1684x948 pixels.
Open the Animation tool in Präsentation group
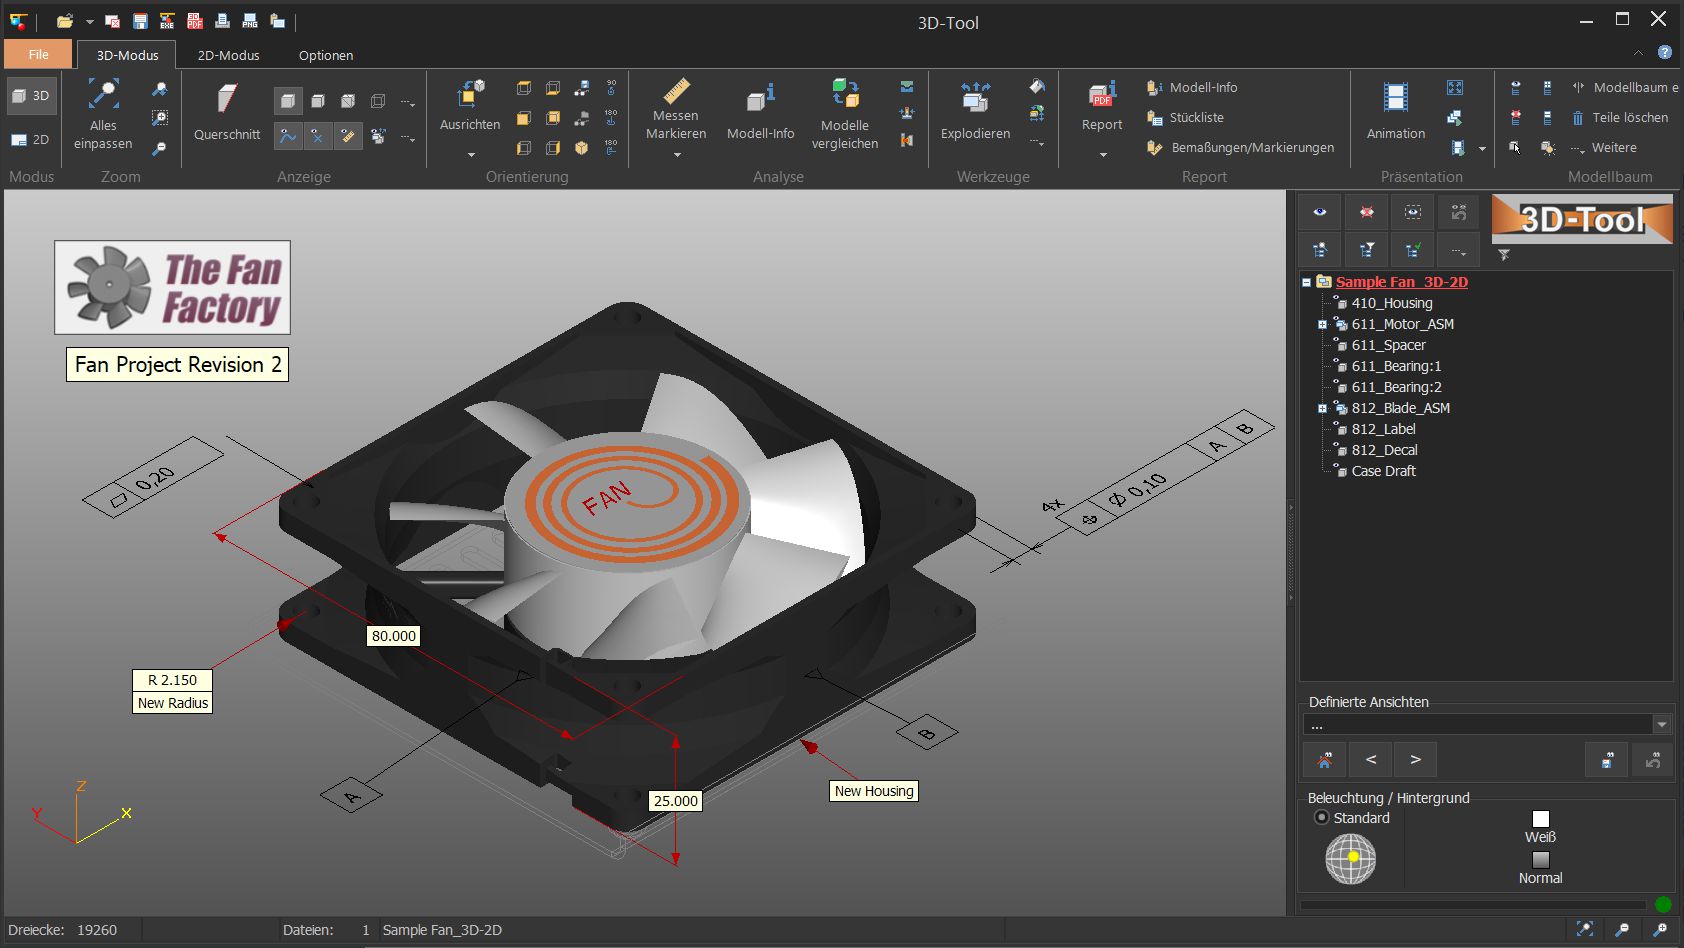[1394, 110]
